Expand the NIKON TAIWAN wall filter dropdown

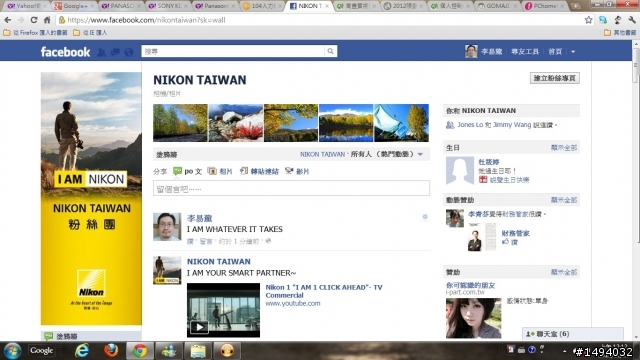[420, 154]
